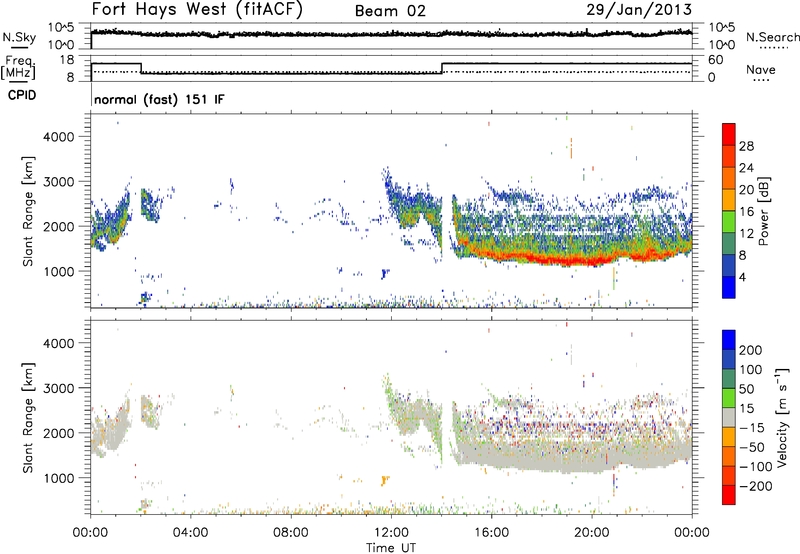The height and width of the screenshot is (554, 800).
Task: Click the '200' velocity colorbar value
Action: (751, 350)
